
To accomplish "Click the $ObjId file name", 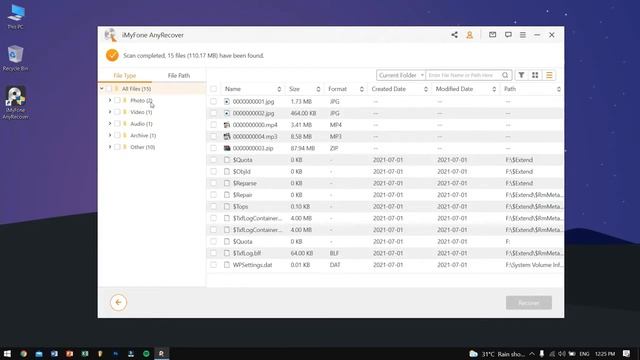I will (242, 171).
